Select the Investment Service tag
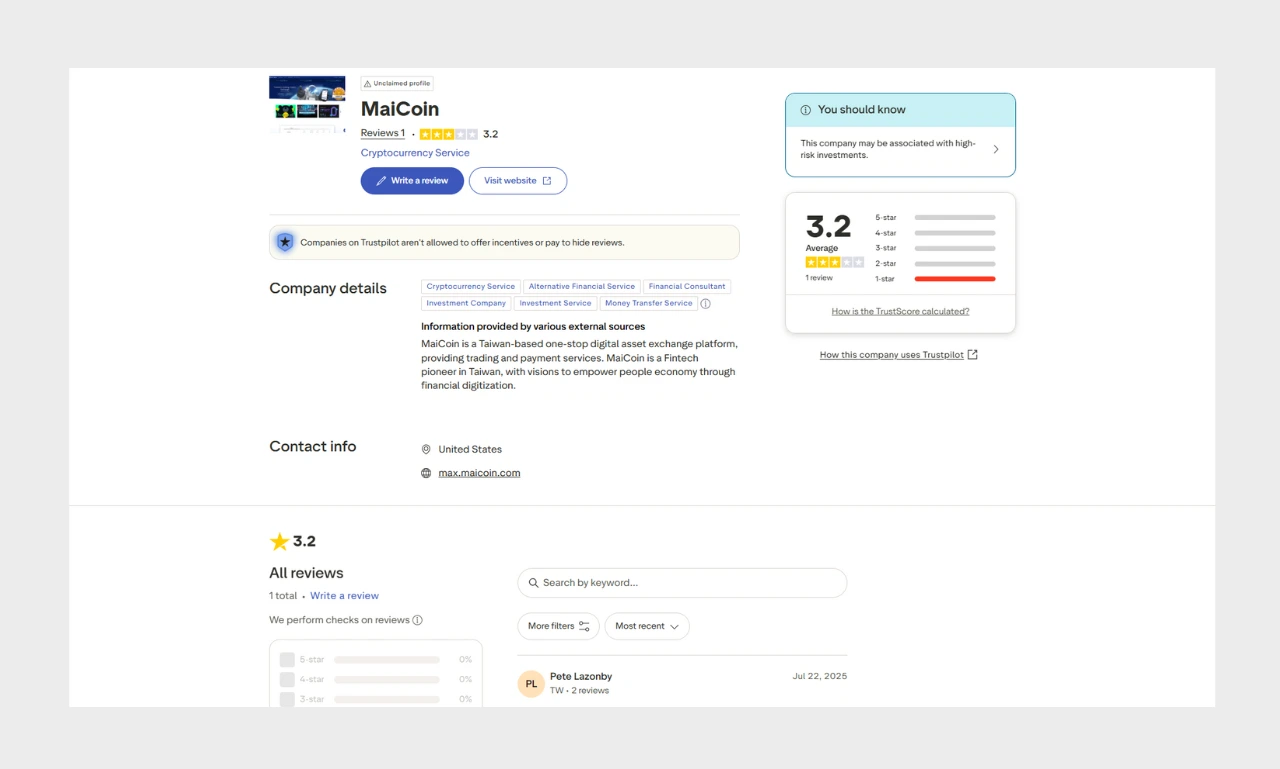 555,303
